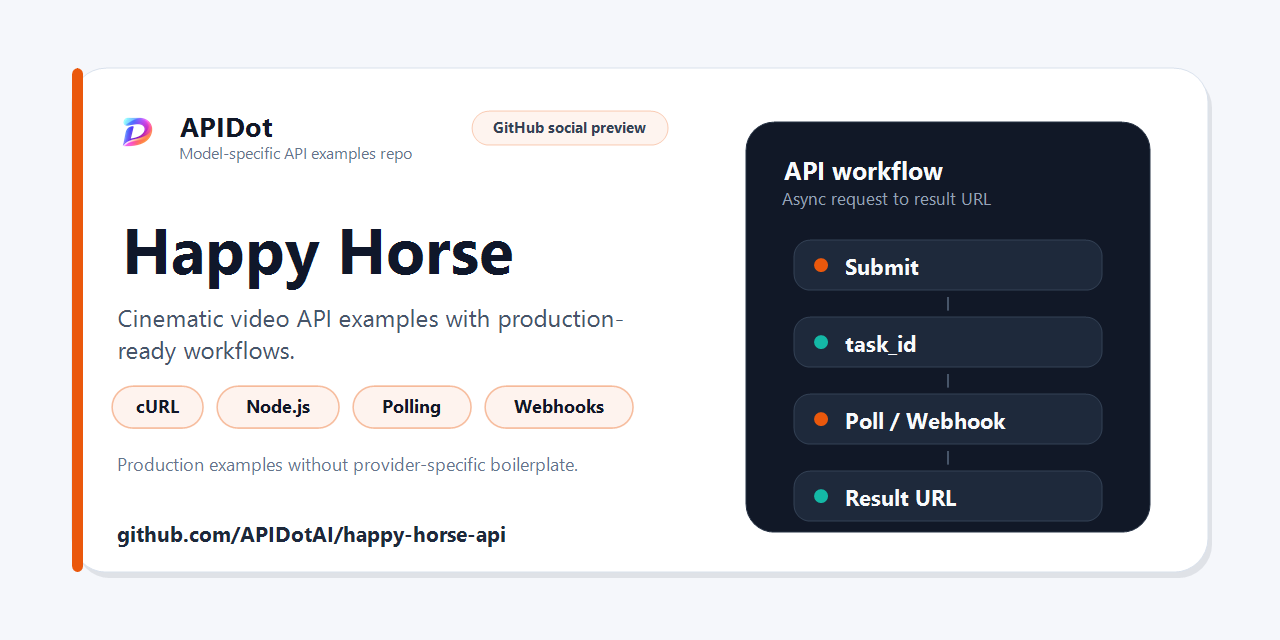Click the Result URL workflow step
The image size is (1280, 640).
(948, 497)
